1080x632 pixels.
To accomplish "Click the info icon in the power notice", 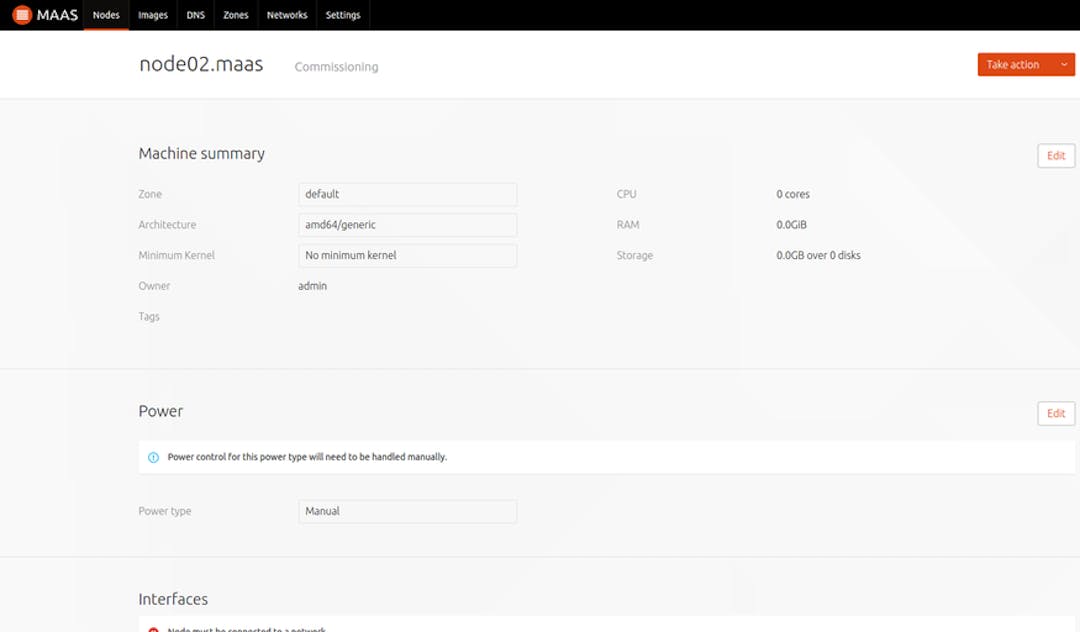I will (152, 457).
